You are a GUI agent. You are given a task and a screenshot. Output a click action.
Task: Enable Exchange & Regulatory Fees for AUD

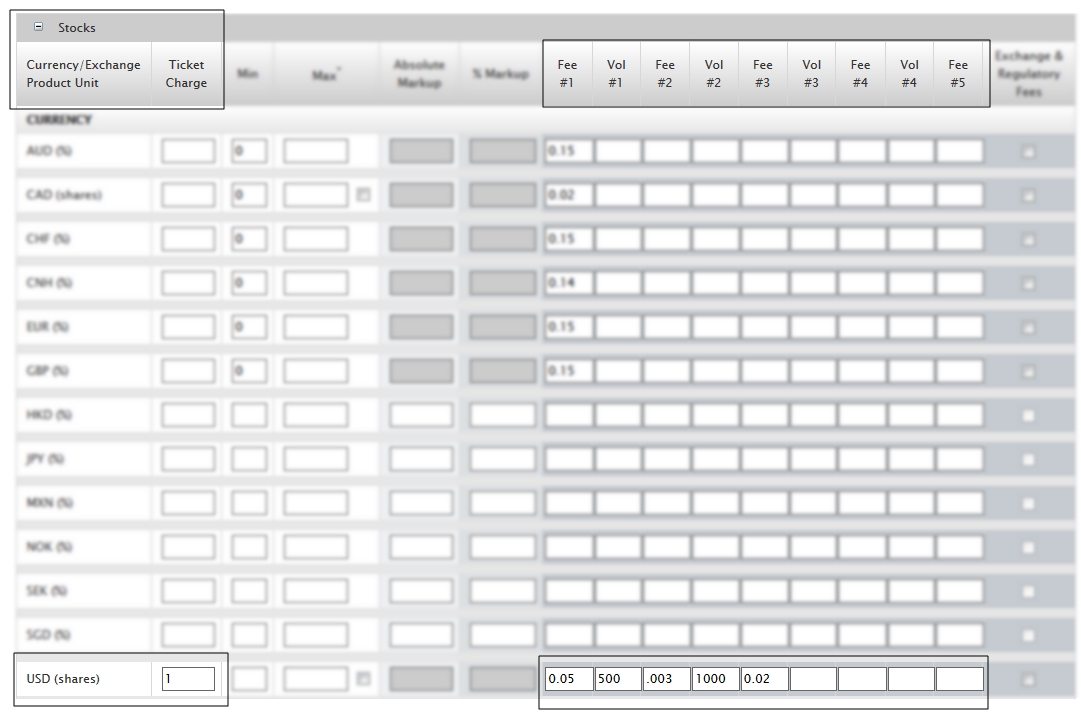1028,152
